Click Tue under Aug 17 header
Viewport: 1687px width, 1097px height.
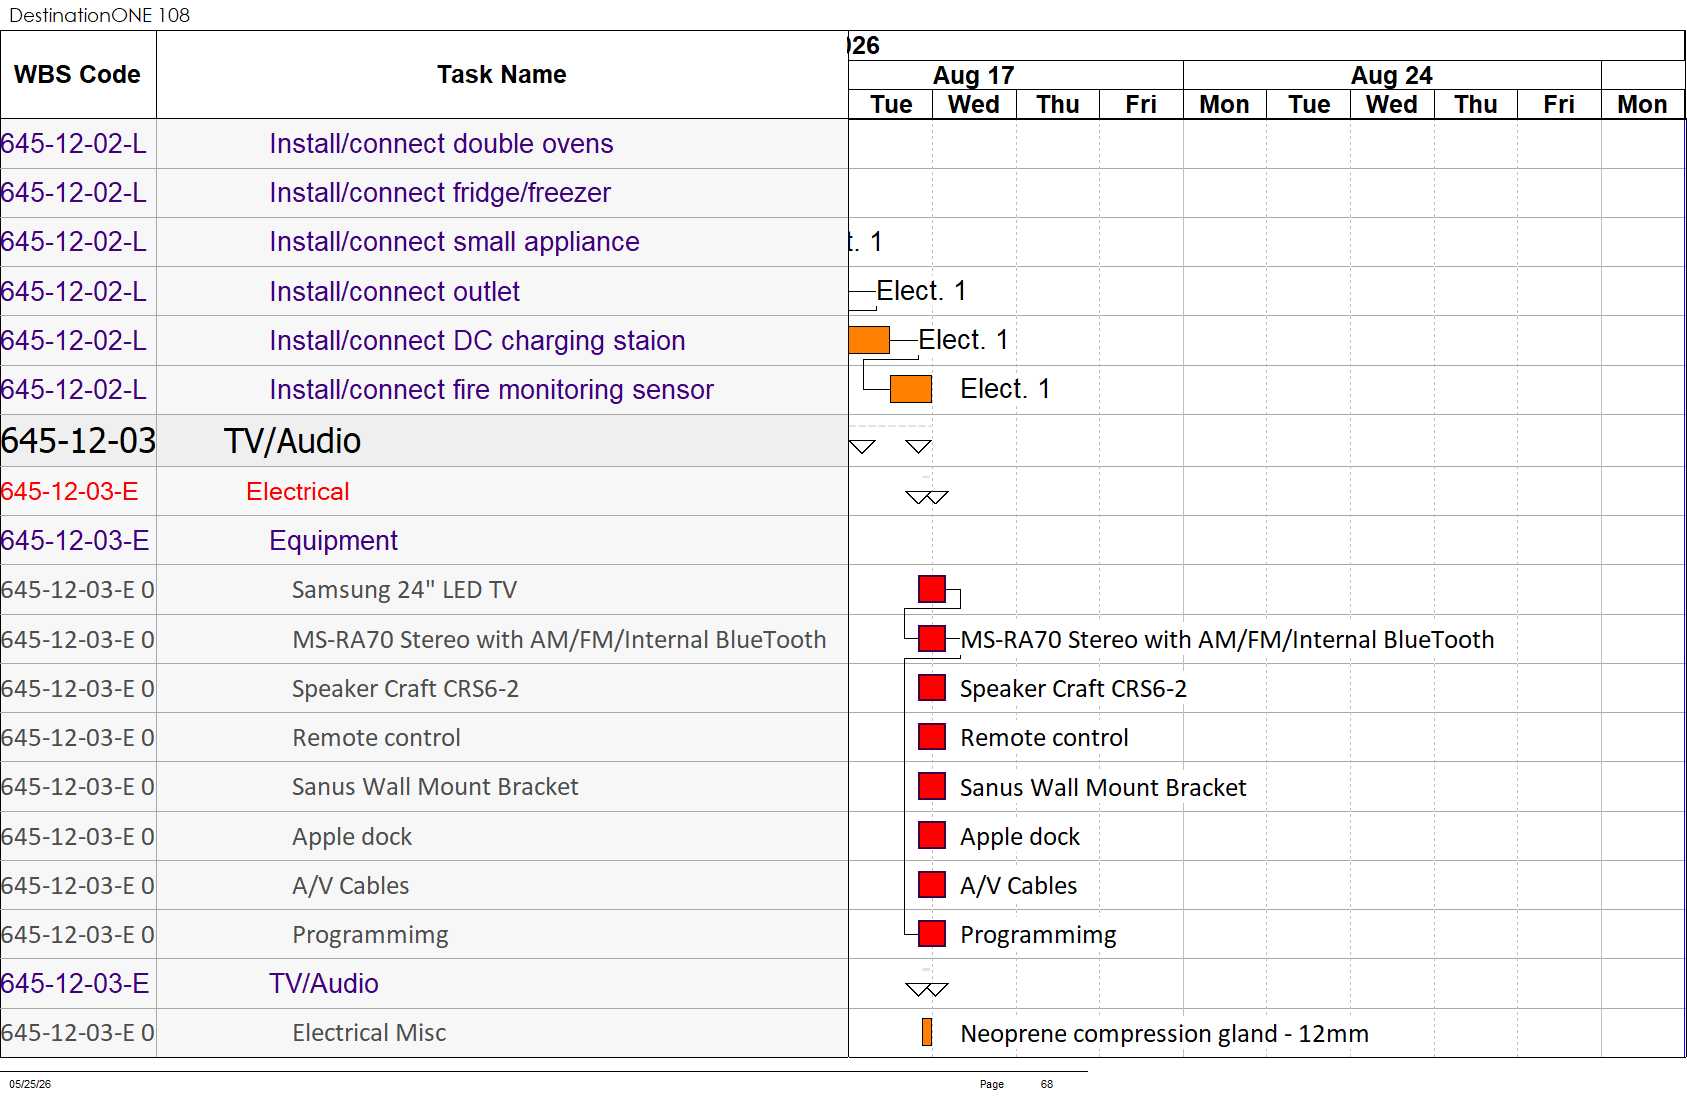pyautogui.click(x=891, y=104)
